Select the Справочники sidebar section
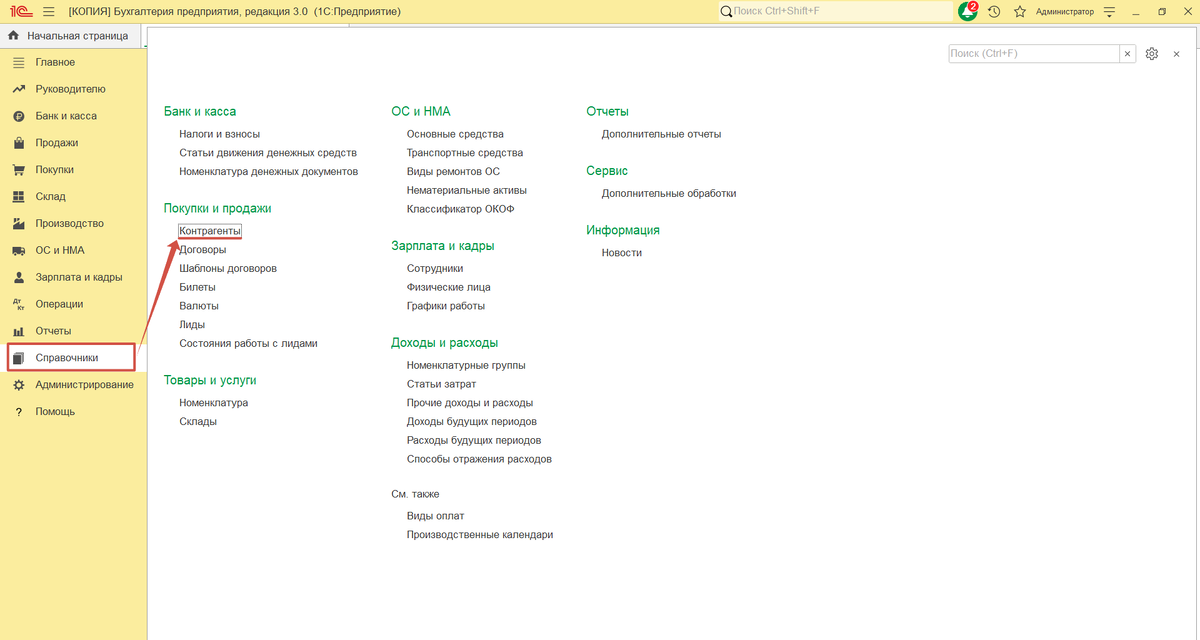The image size is (1200, 640). tap(70, 358)
